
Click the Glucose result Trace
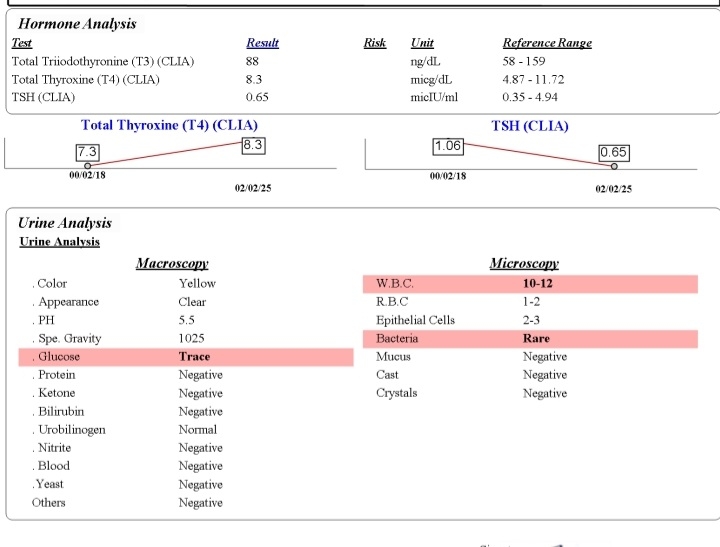[x=194, y=356]
